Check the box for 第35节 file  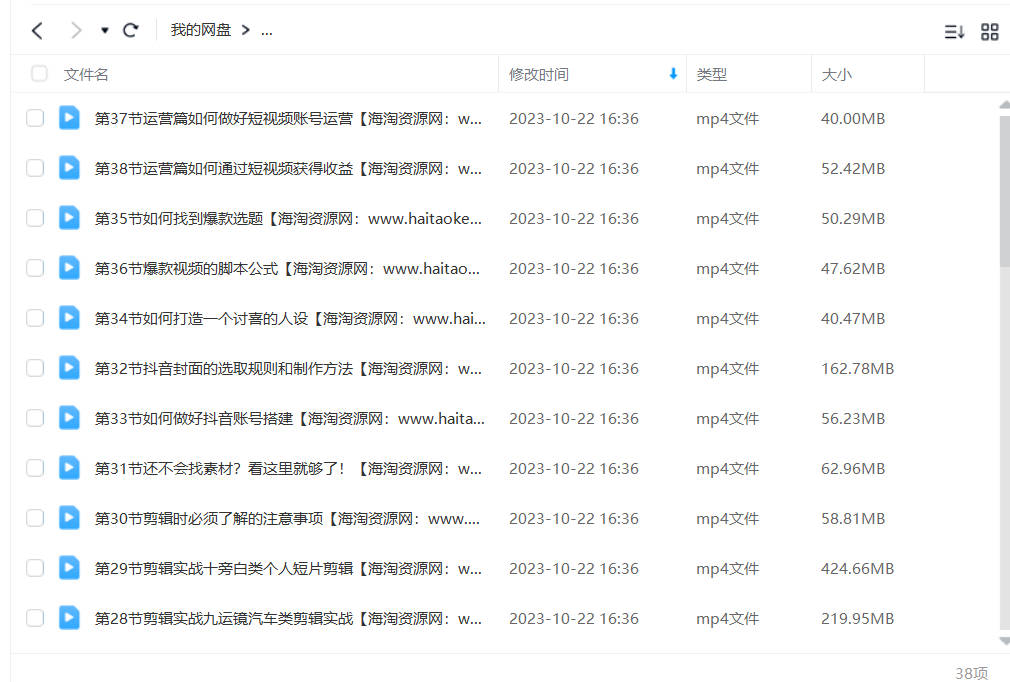[x=35, y=218]
